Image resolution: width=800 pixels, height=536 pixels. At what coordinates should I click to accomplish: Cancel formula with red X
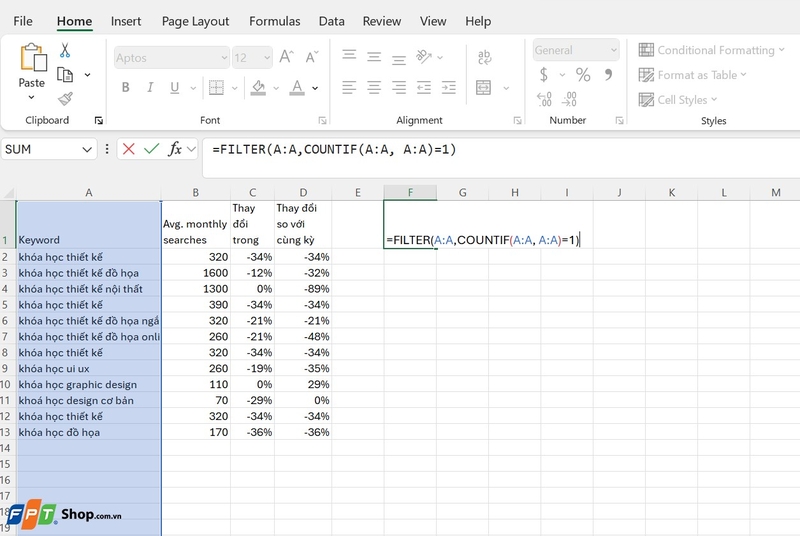[x=129, y=149]
